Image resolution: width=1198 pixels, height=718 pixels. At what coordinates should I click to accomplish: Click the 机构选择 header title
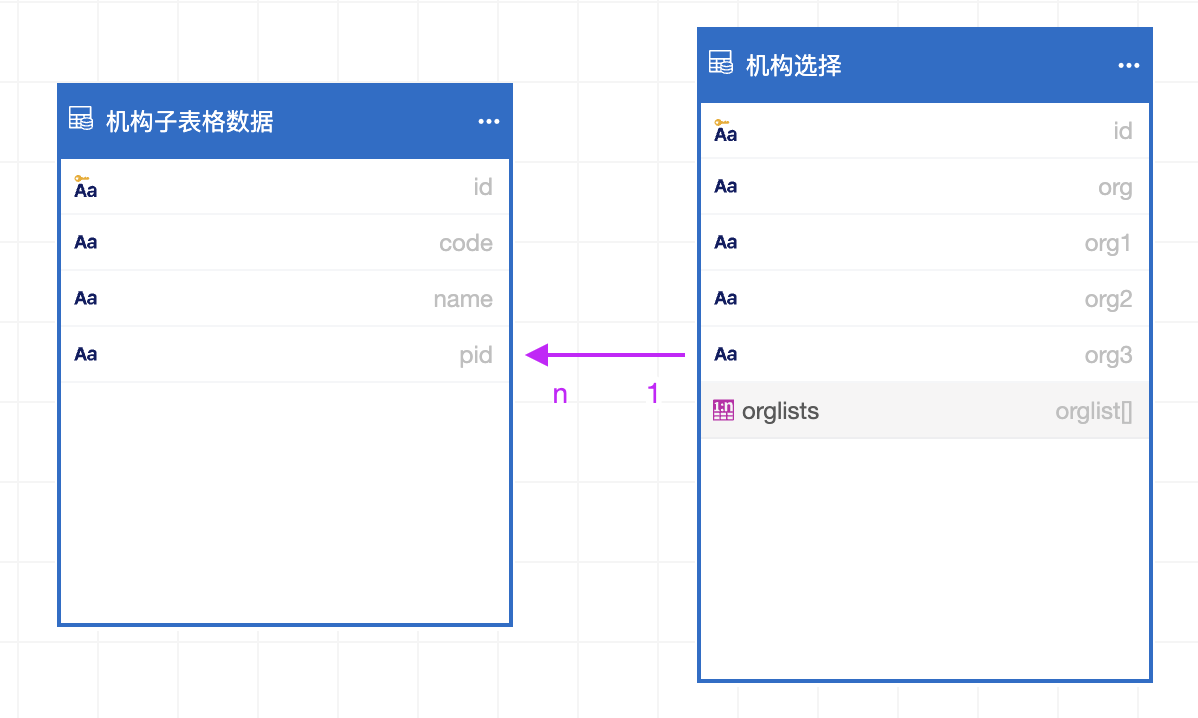pyautogui.click(x=794, y=66)
